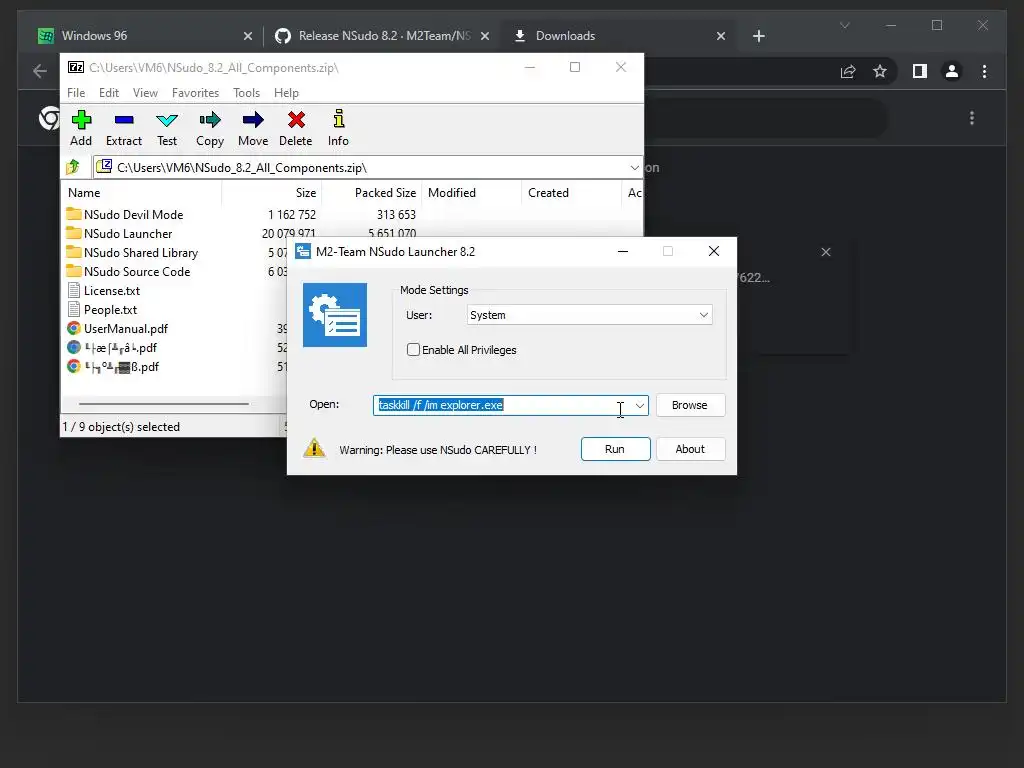Image resolution: width=1024 pixels, height=768 pixels.
Task: Open the File menu in 7-Zip
Action: click(76, 93)
